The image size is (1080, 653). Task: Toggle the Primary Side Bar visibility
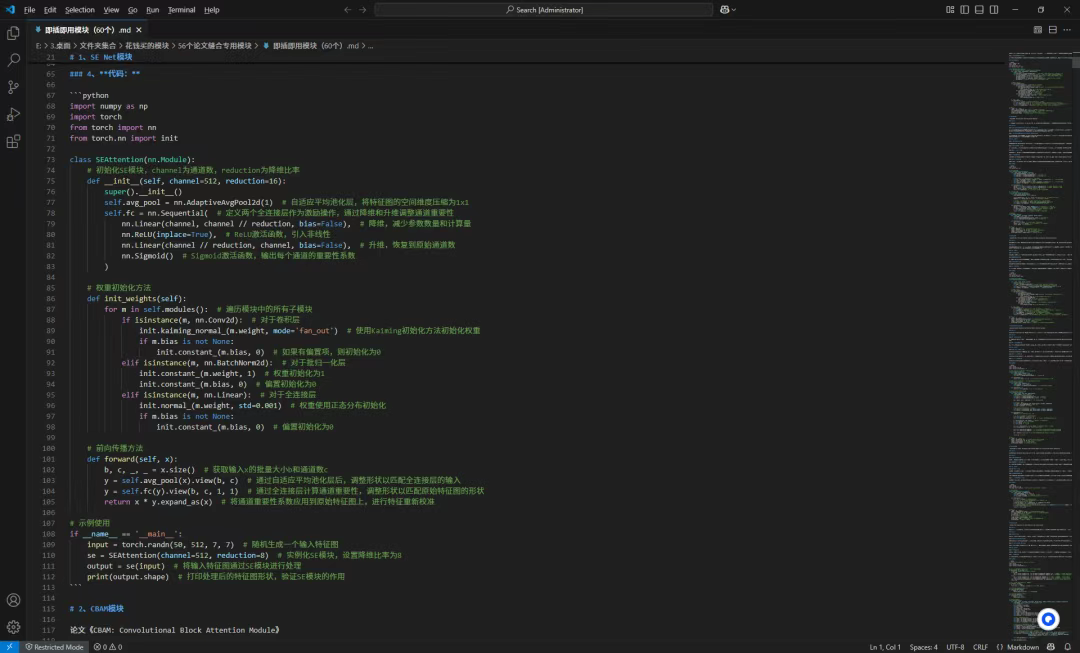coord(964,10)
